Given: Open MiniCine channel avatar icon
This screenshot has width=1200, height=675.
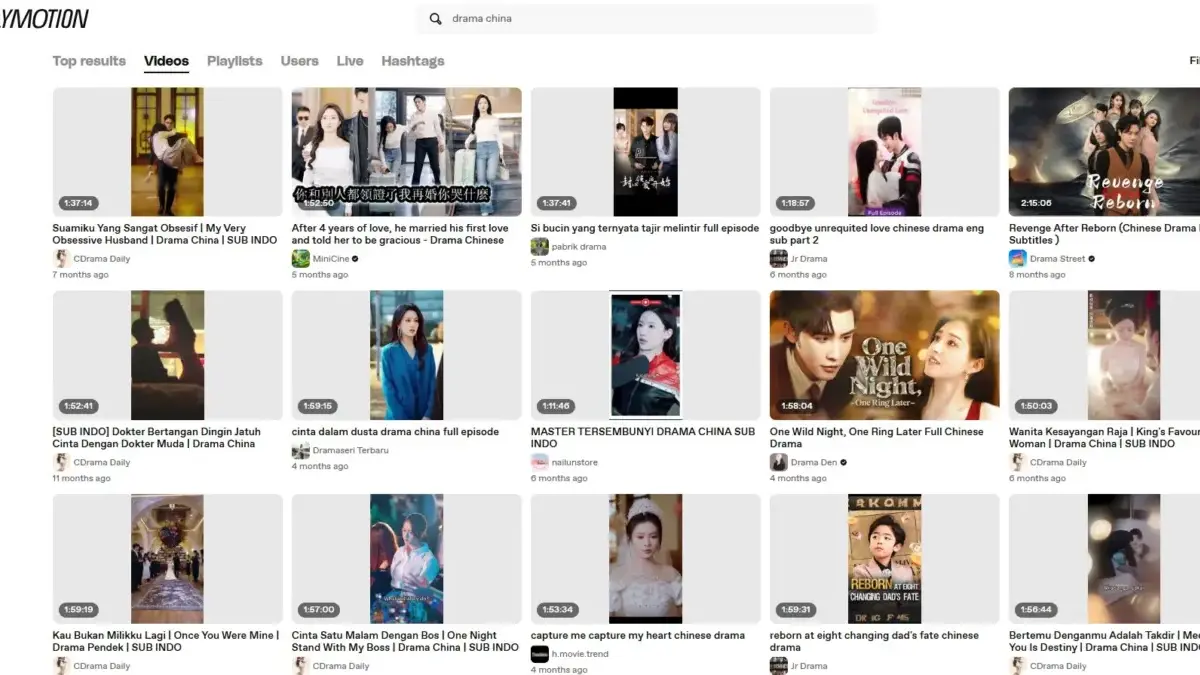Looking at the screenshot, I should click(x=300, y=258).
